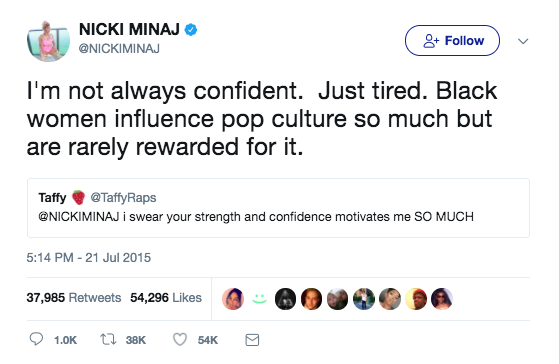This screenshot has width=559, height=364.
Task: Click the first liker's avatar
Action: [233, 299]
